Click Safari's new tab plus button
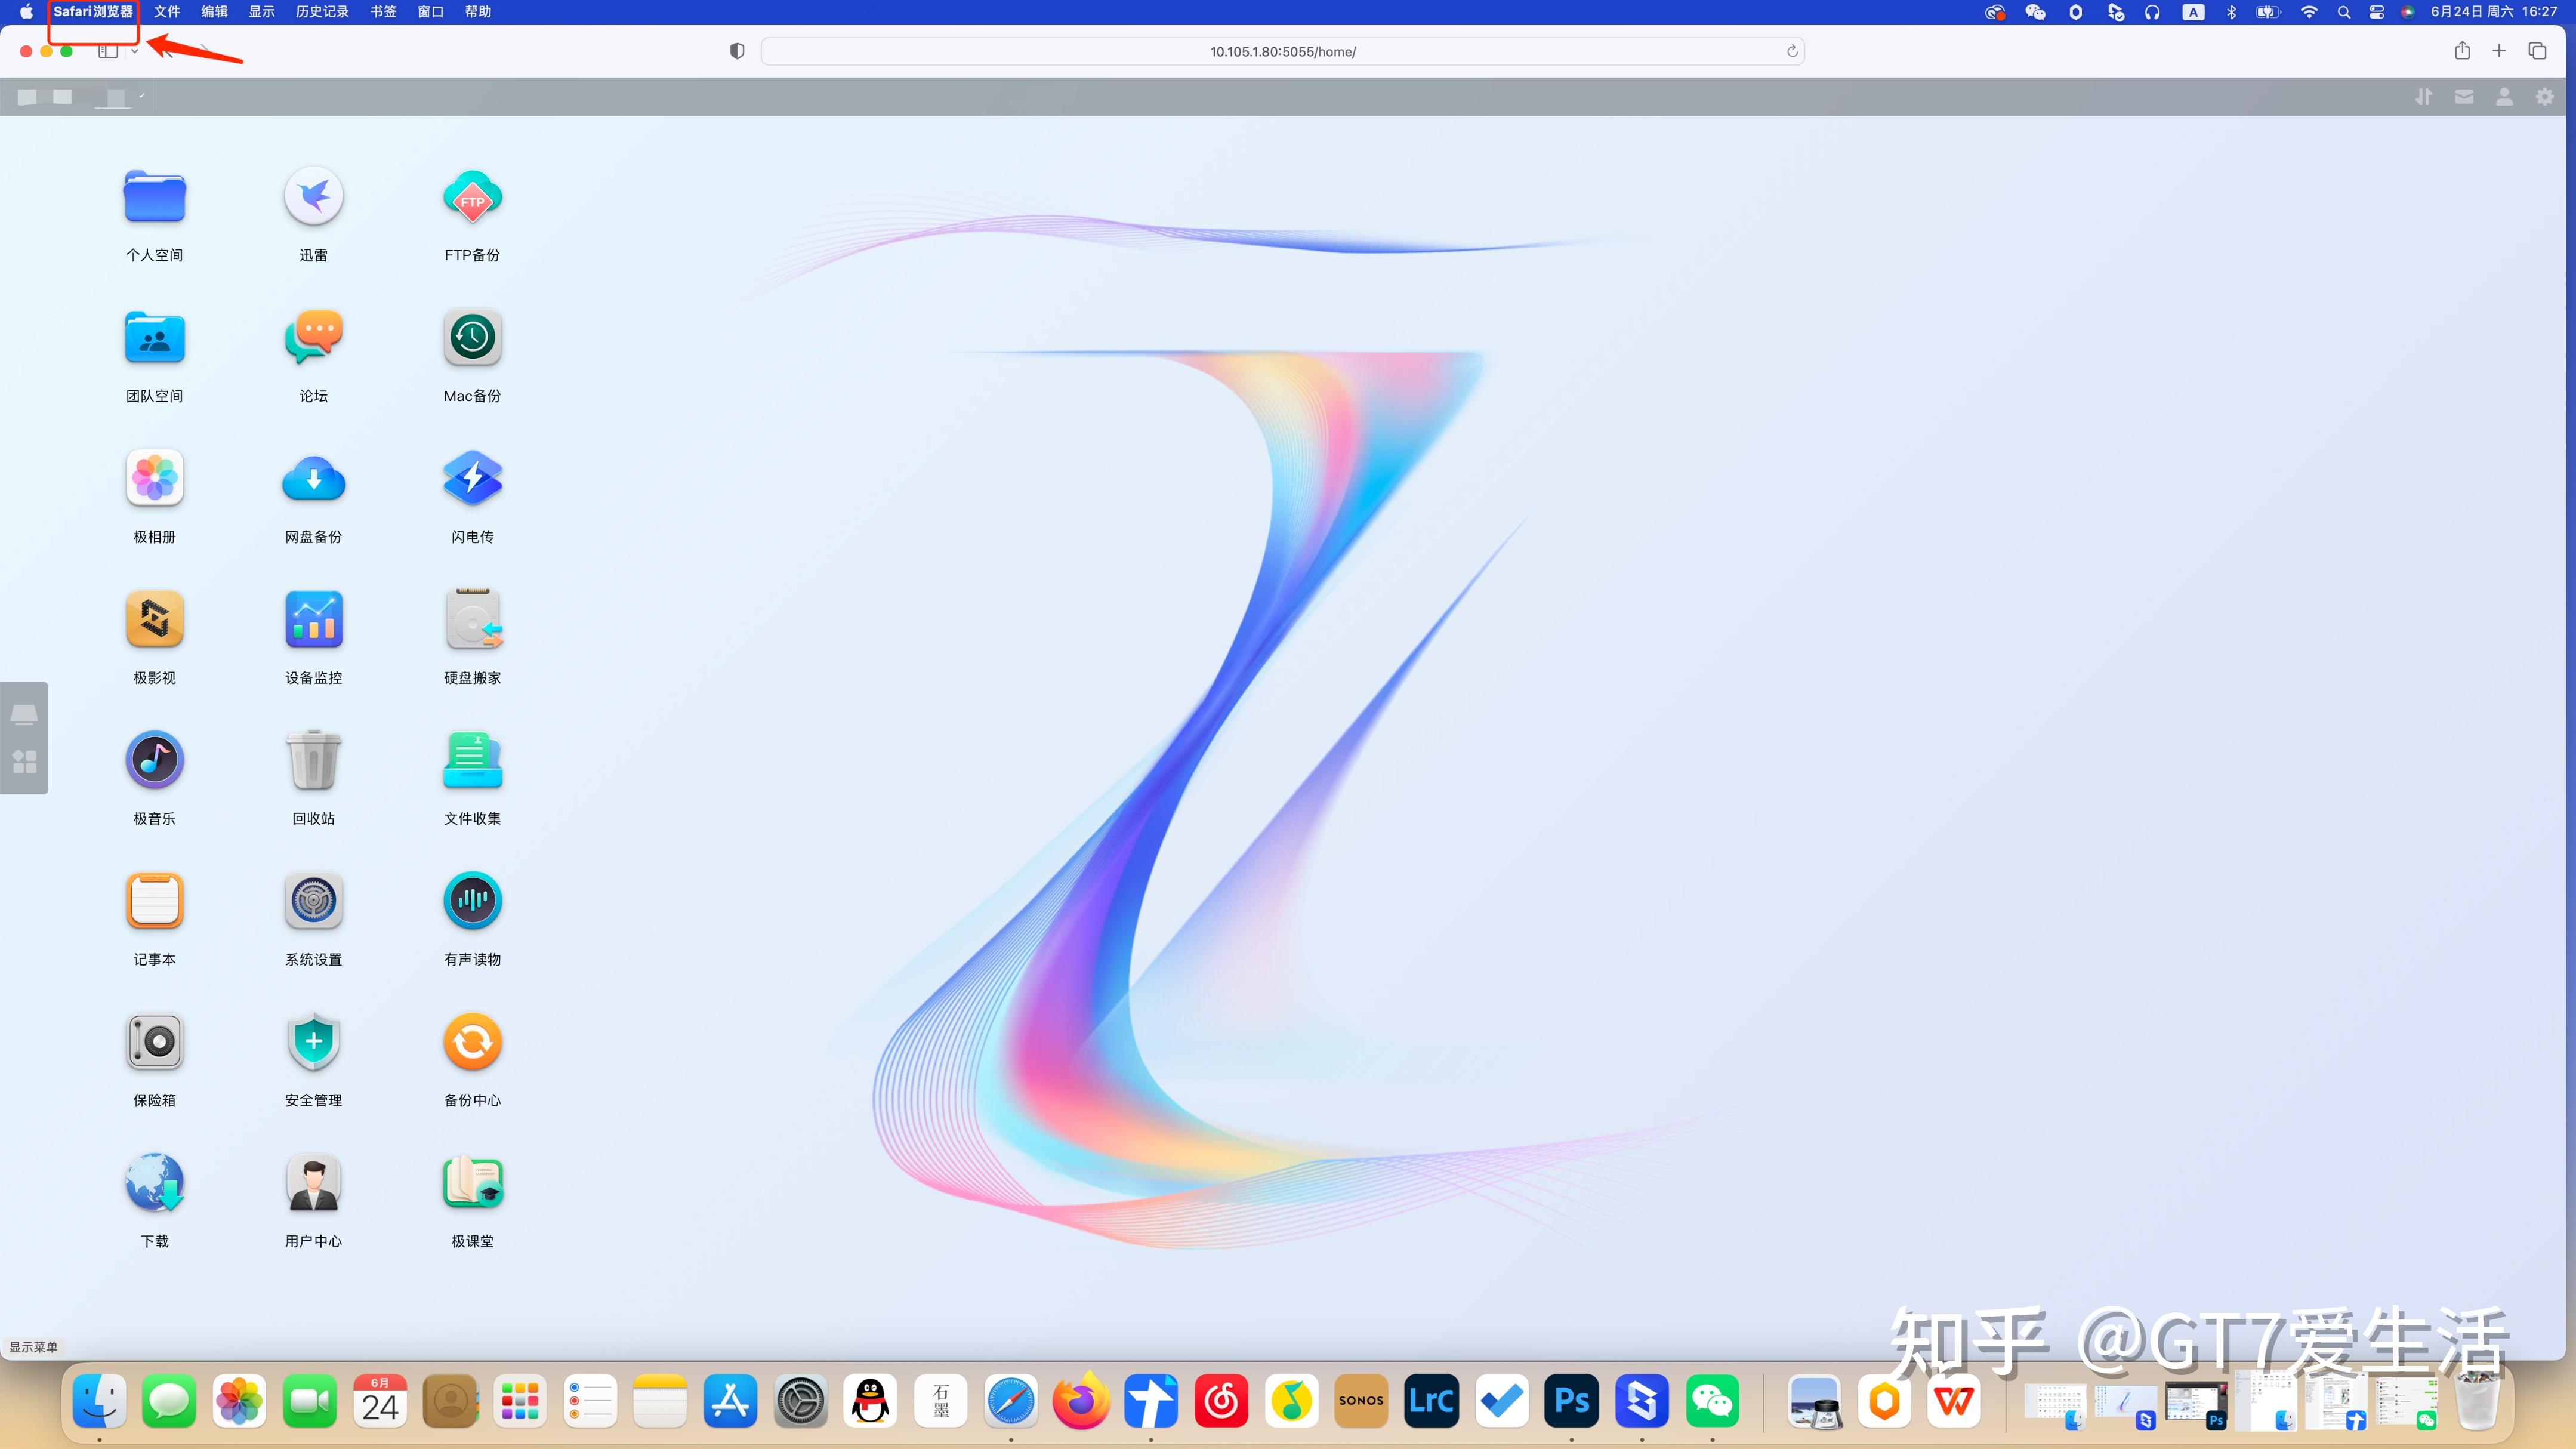 (2499, 51)
